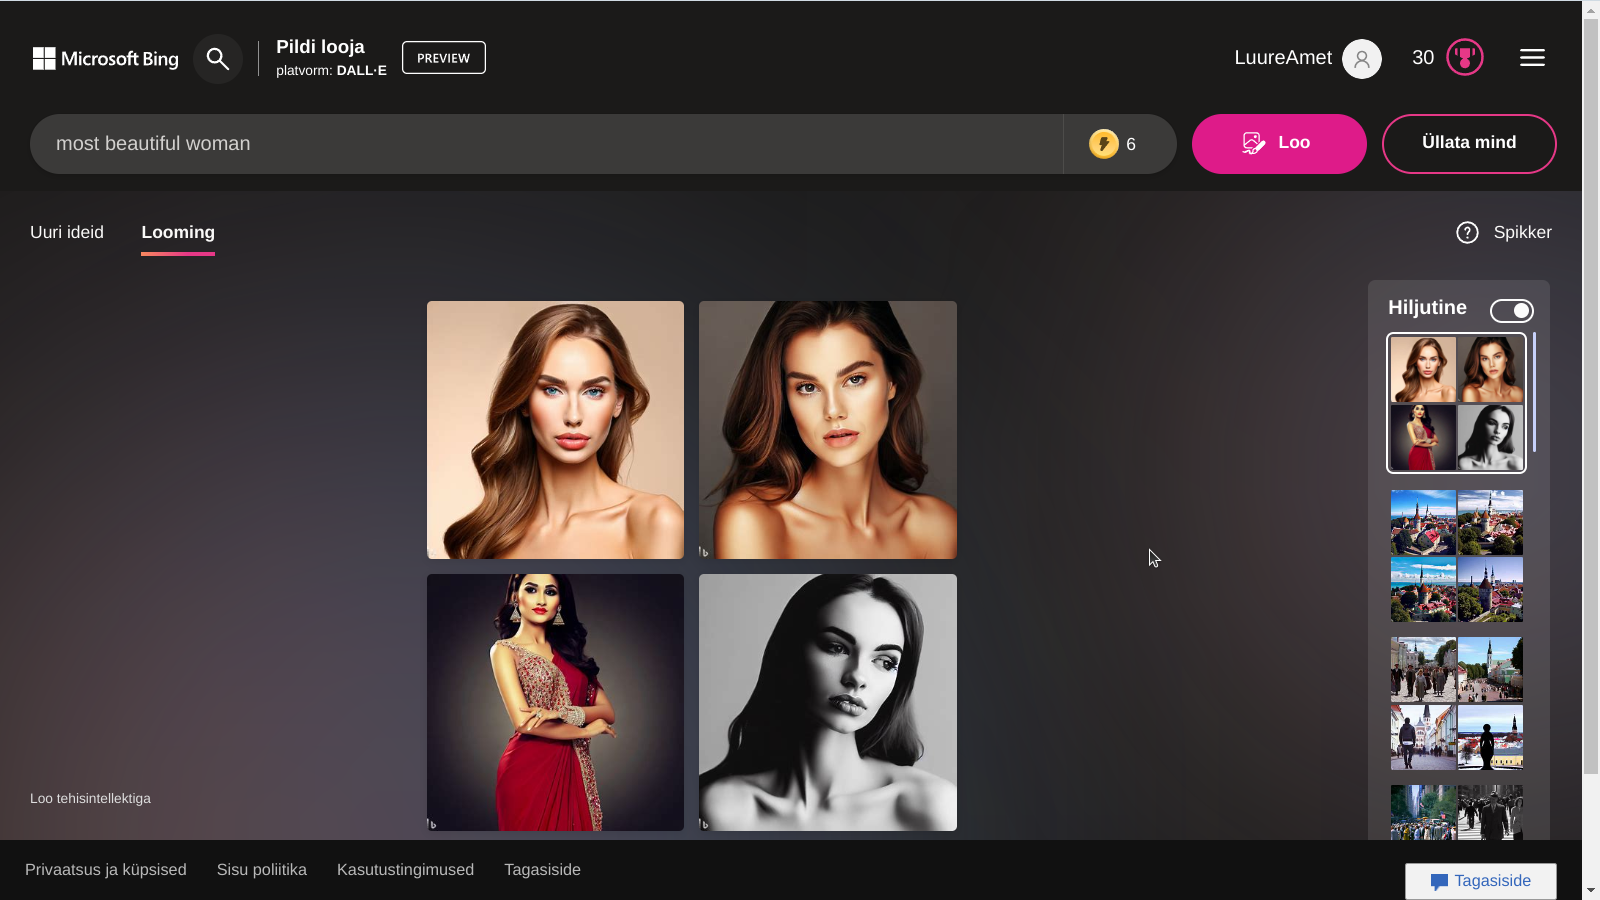
Task: Toggle the Hiljutine switch
Action: 1511,311
